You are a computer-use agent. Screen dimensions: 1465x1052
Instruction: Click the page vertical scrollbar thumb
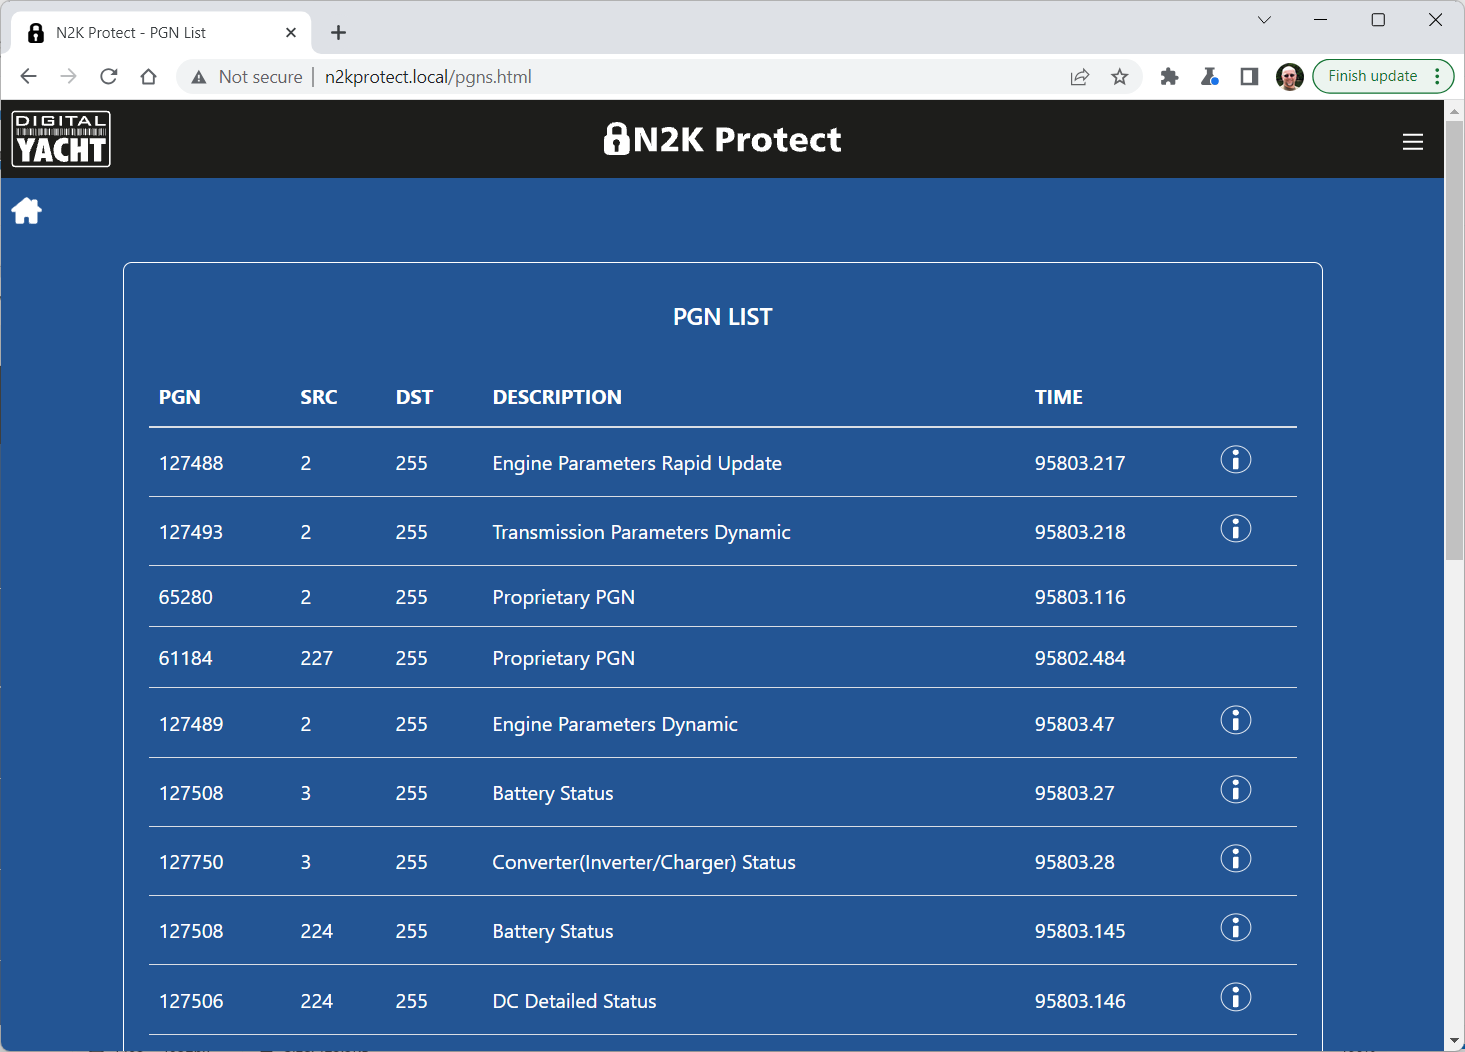[x=1455, y=340]
